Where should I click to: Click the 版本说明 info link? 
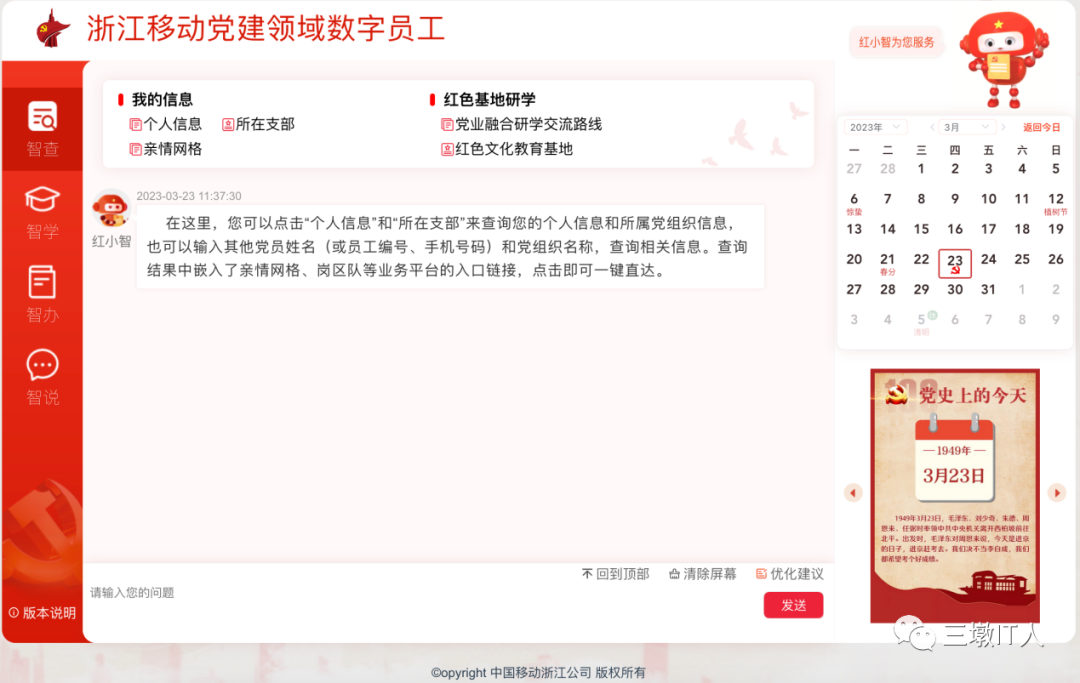pyautogui.click(x=43, y=613)
